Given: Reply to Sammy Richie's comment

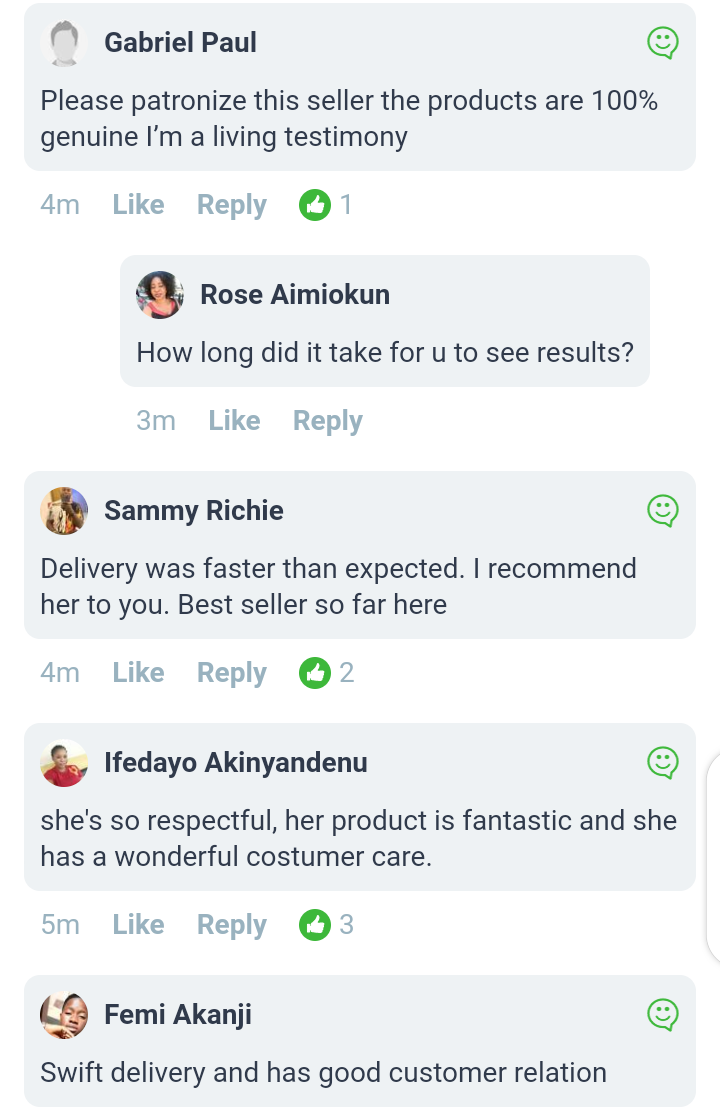Looking at the screenshot, I should pos(231,673).
